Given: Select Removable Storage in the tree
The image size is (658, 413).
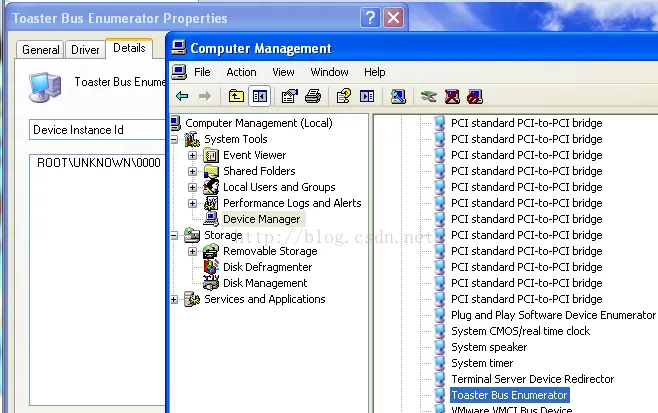Looking at the screenshot, I should 270,251.
